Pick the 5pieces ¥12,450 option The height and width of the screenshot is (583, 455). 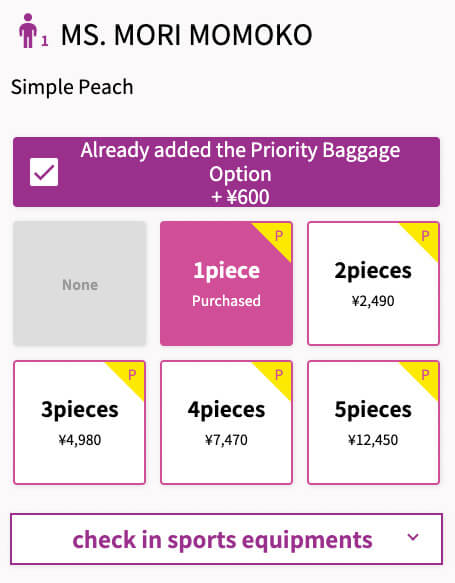click(373, 422)
